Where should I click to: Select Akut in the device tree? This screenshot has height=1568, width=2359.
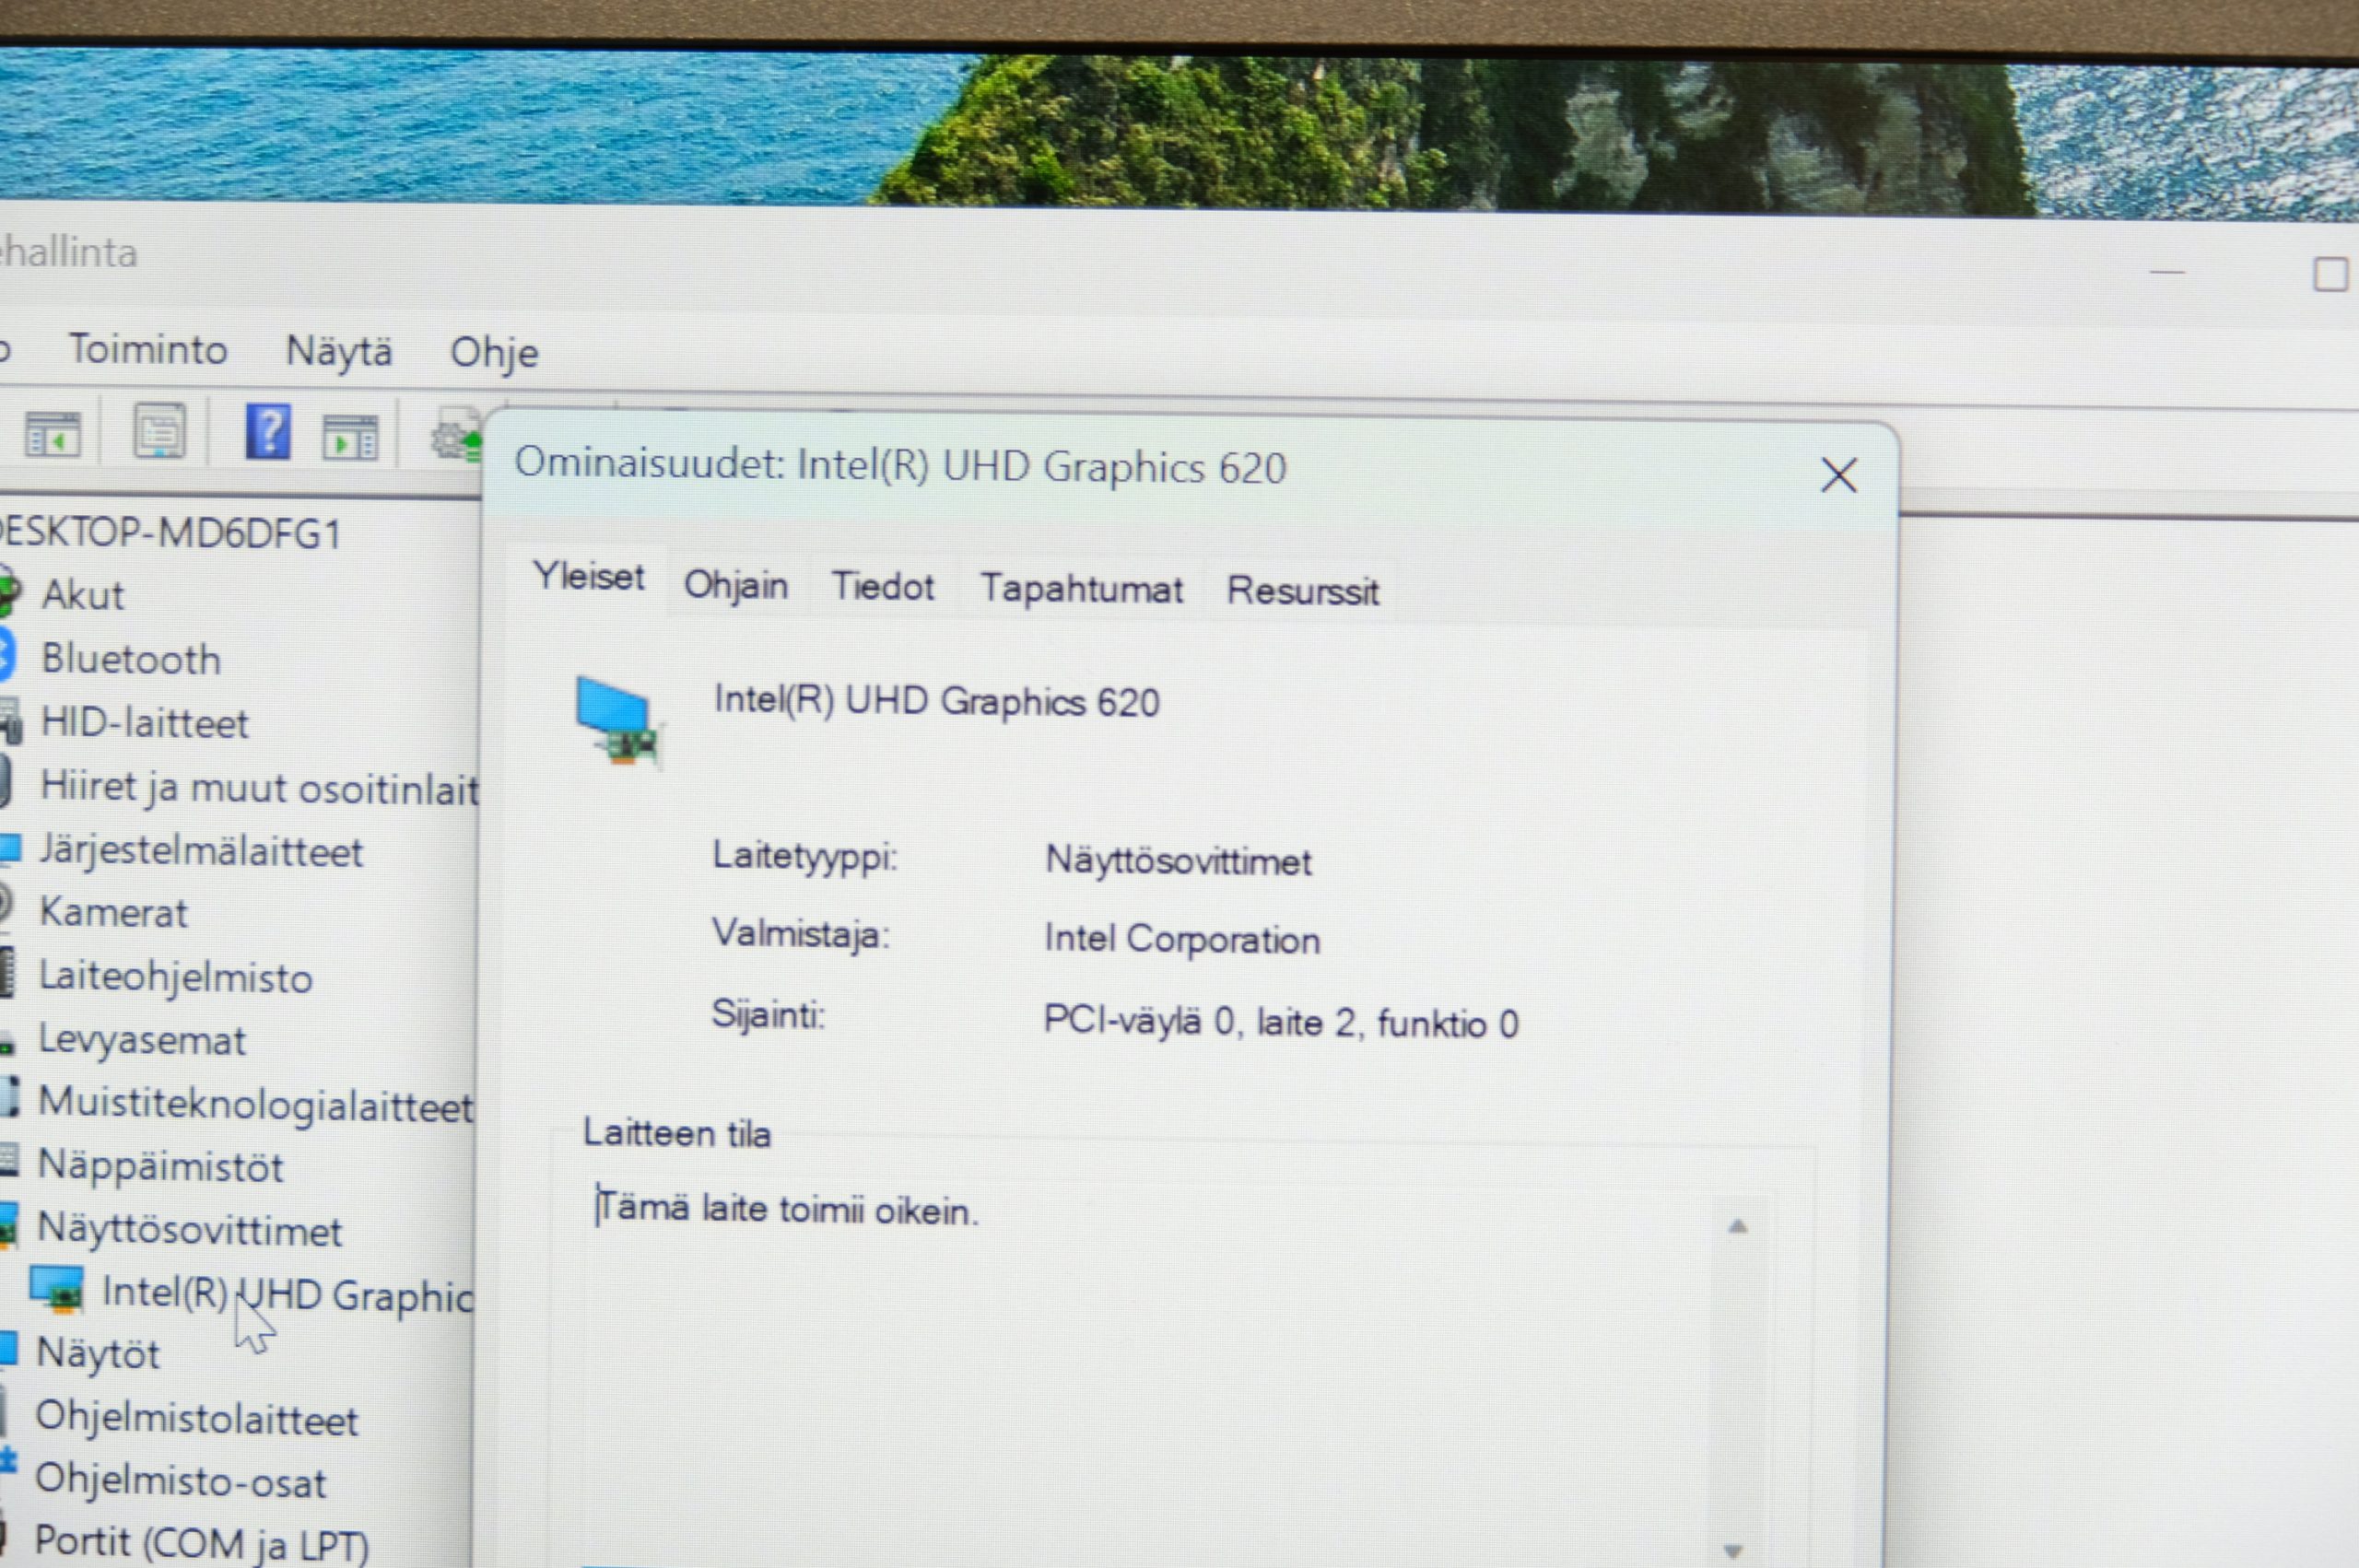click(82, 595)
